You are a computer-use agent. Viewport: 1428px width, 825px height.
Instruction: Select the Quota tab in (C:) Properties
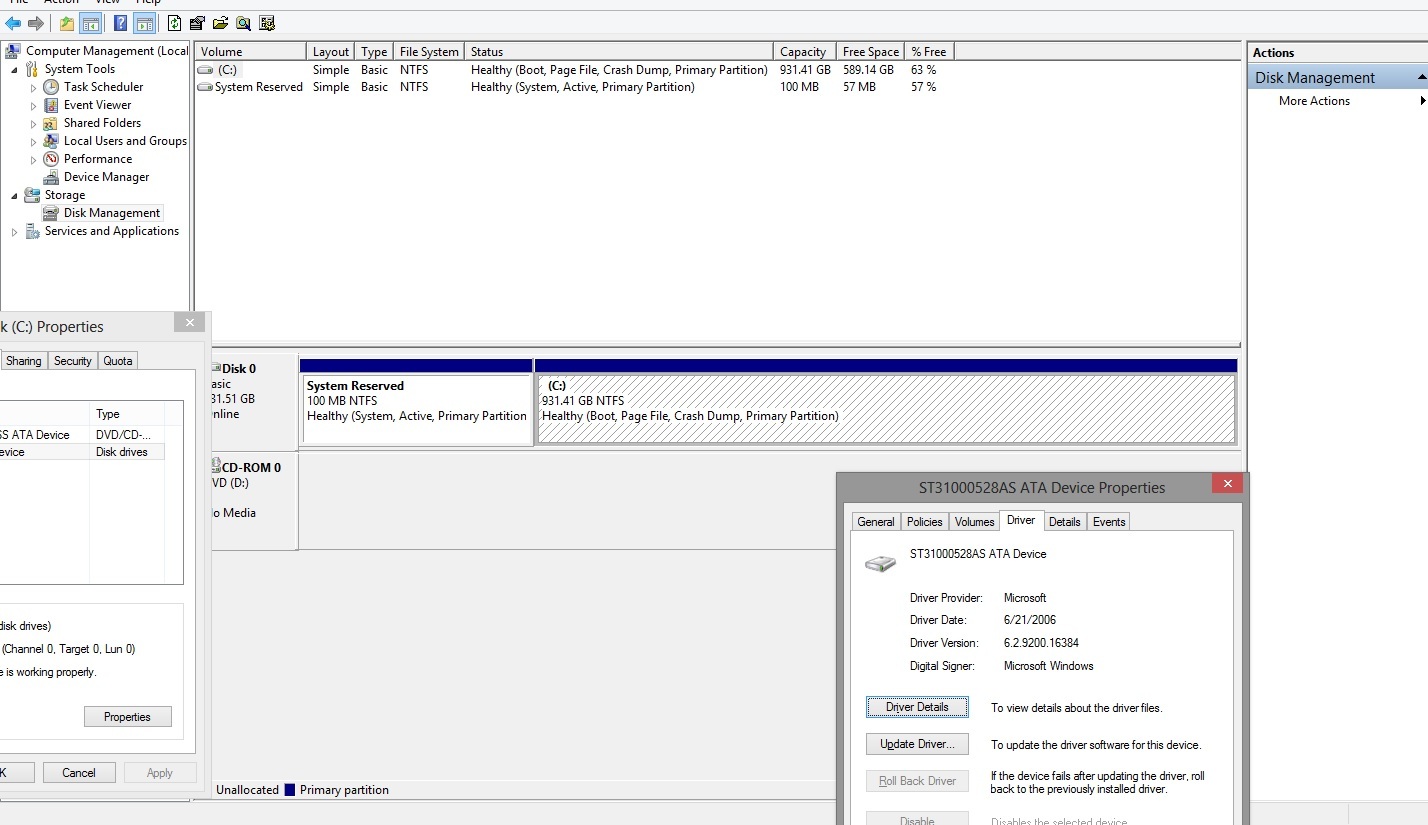pyautogui.click(x=118, y=361)
